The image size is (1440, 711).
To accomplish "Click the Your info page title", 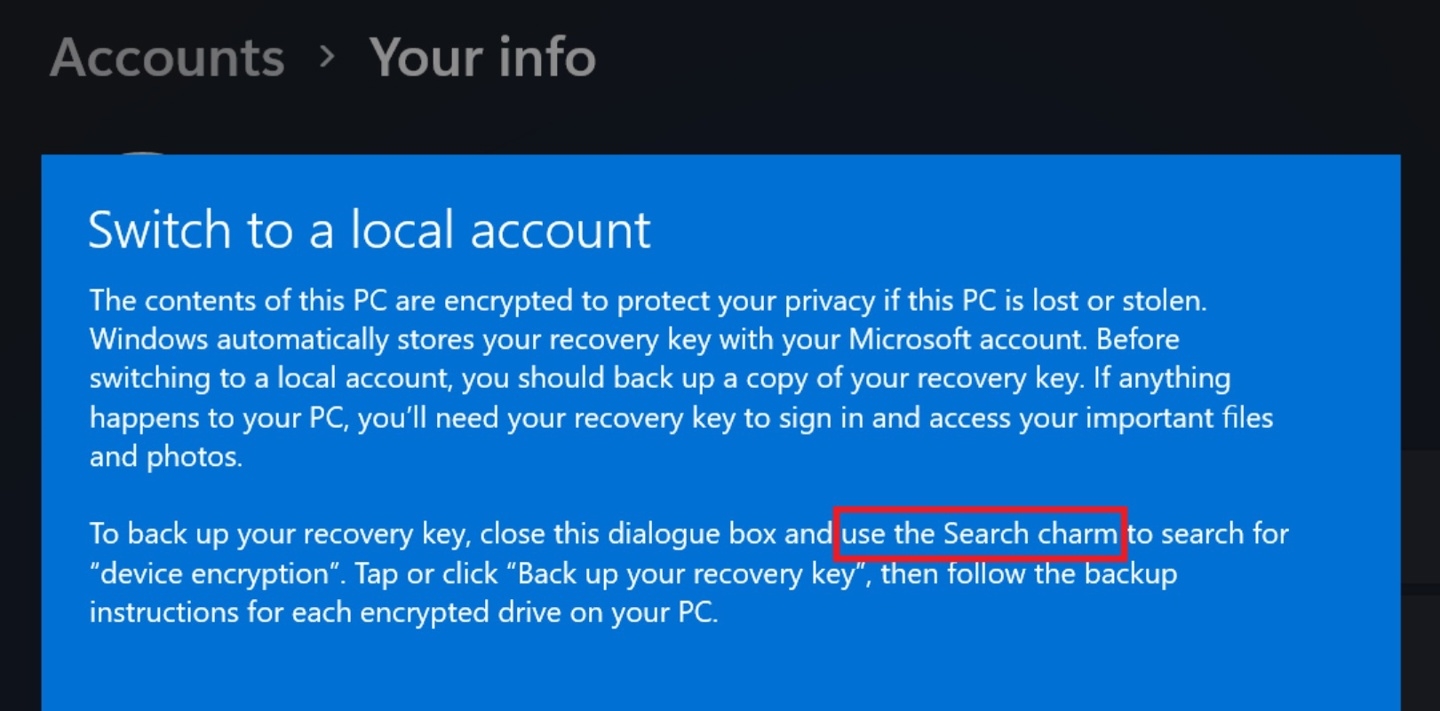I will 483,57.
